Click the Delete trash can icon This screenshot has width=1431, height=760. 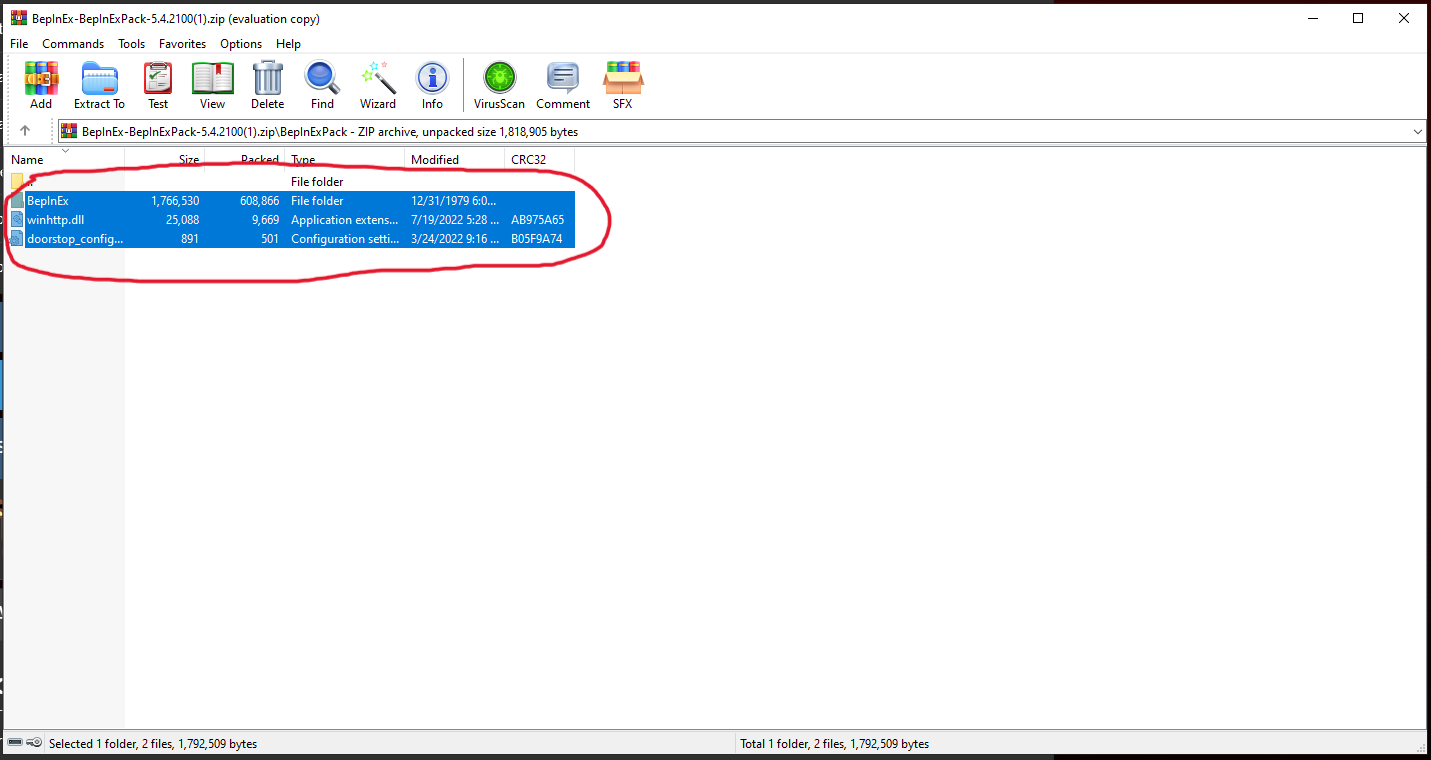267,78
